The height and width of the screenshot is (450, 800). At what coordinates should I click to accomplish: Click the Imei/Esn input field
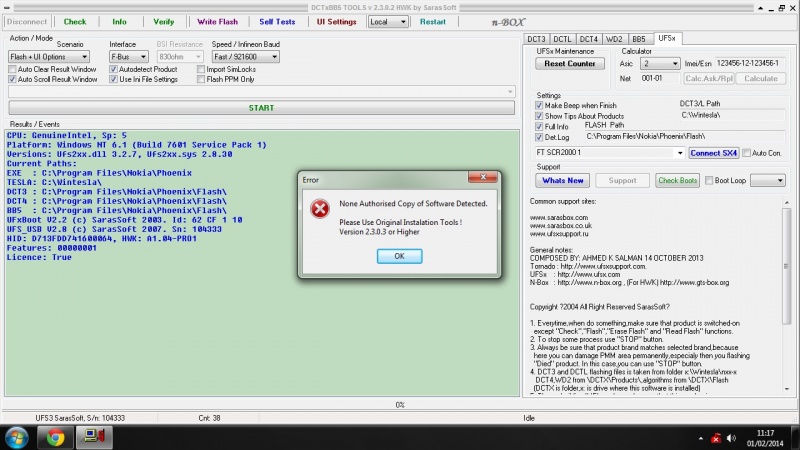[750, 63]
